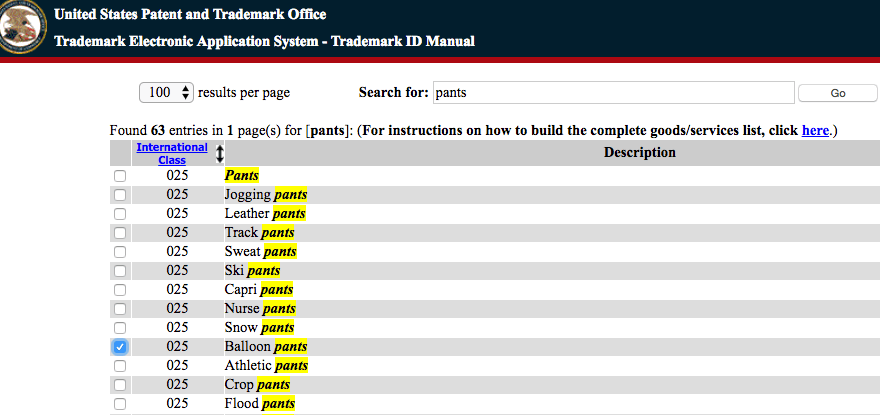Screen dimensions: 880x415
Task: Click class 025 in Flood pants row
Action: (177, 404)
